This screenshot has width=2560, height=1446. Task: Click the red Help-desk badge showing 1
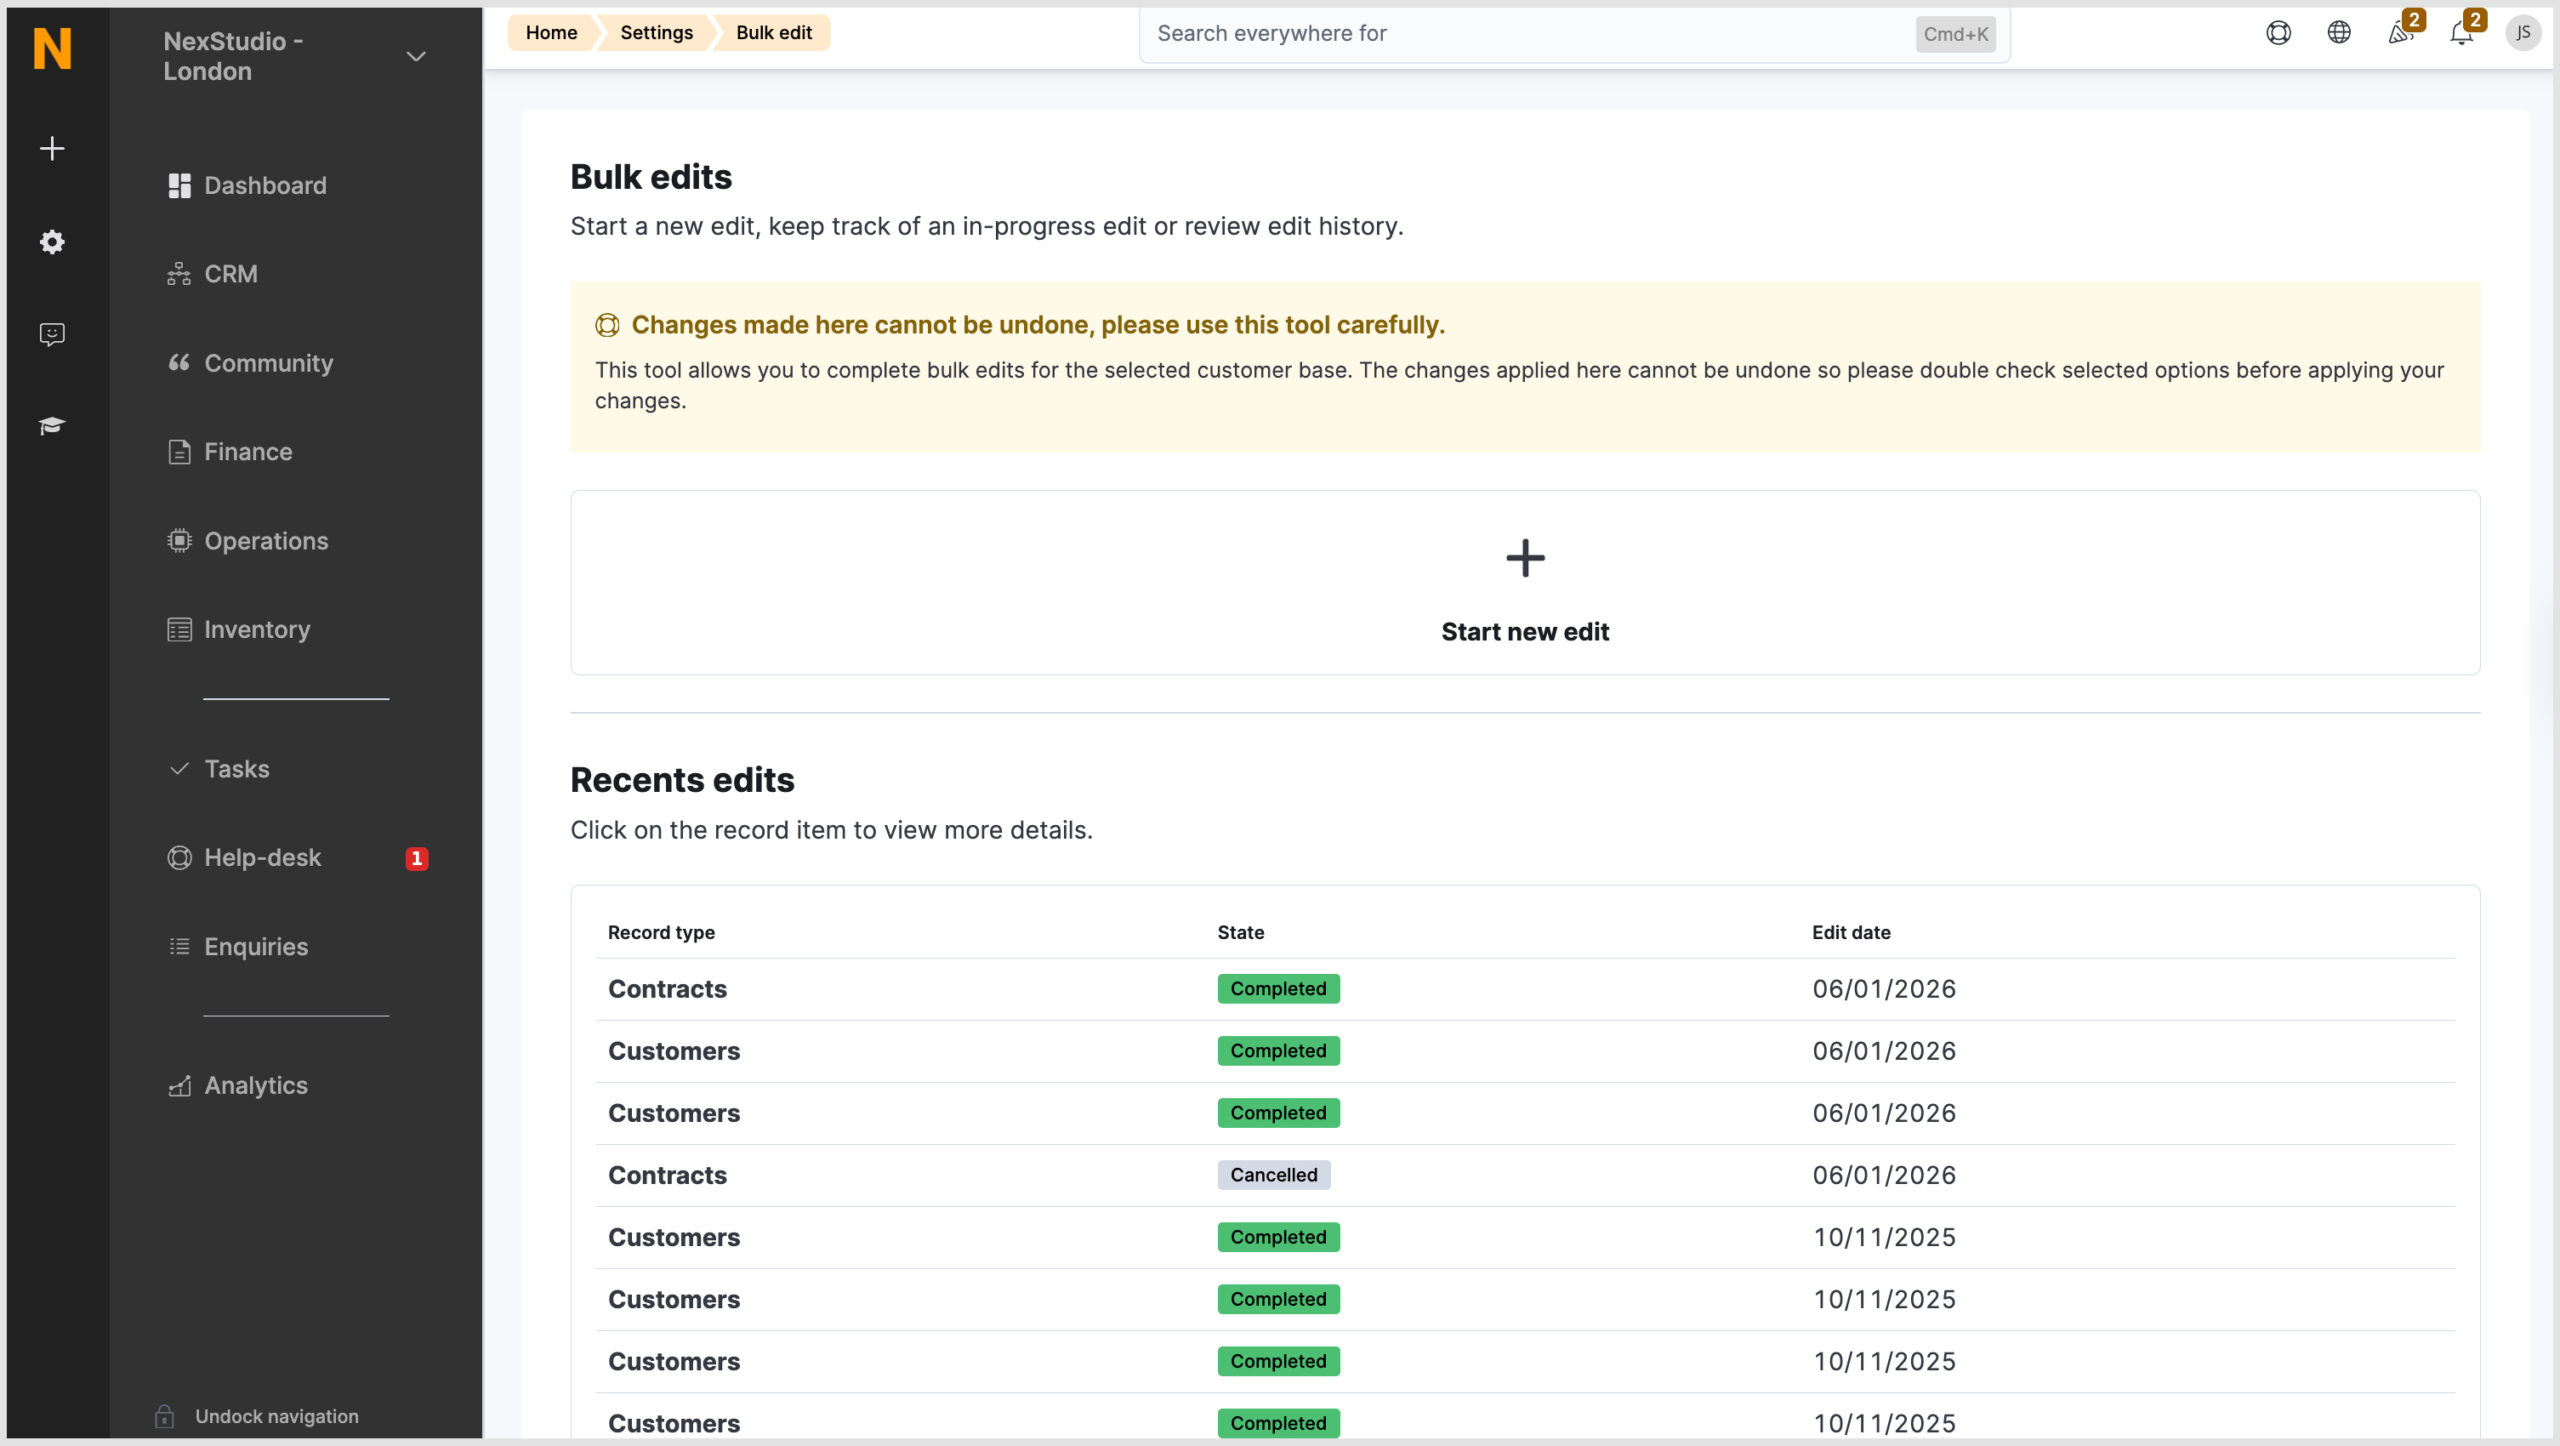[x=417, y=858]
